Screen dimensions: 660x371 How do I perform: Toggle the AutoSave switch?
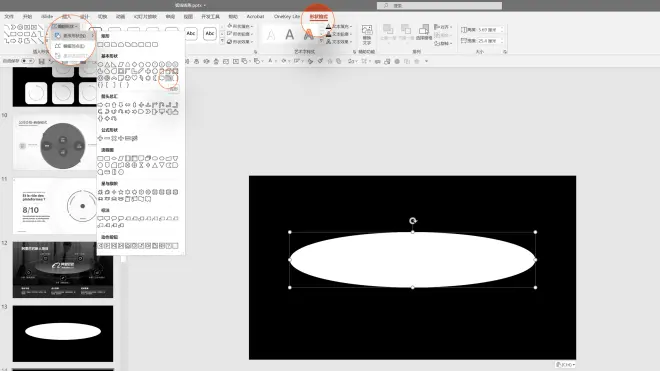28,61
